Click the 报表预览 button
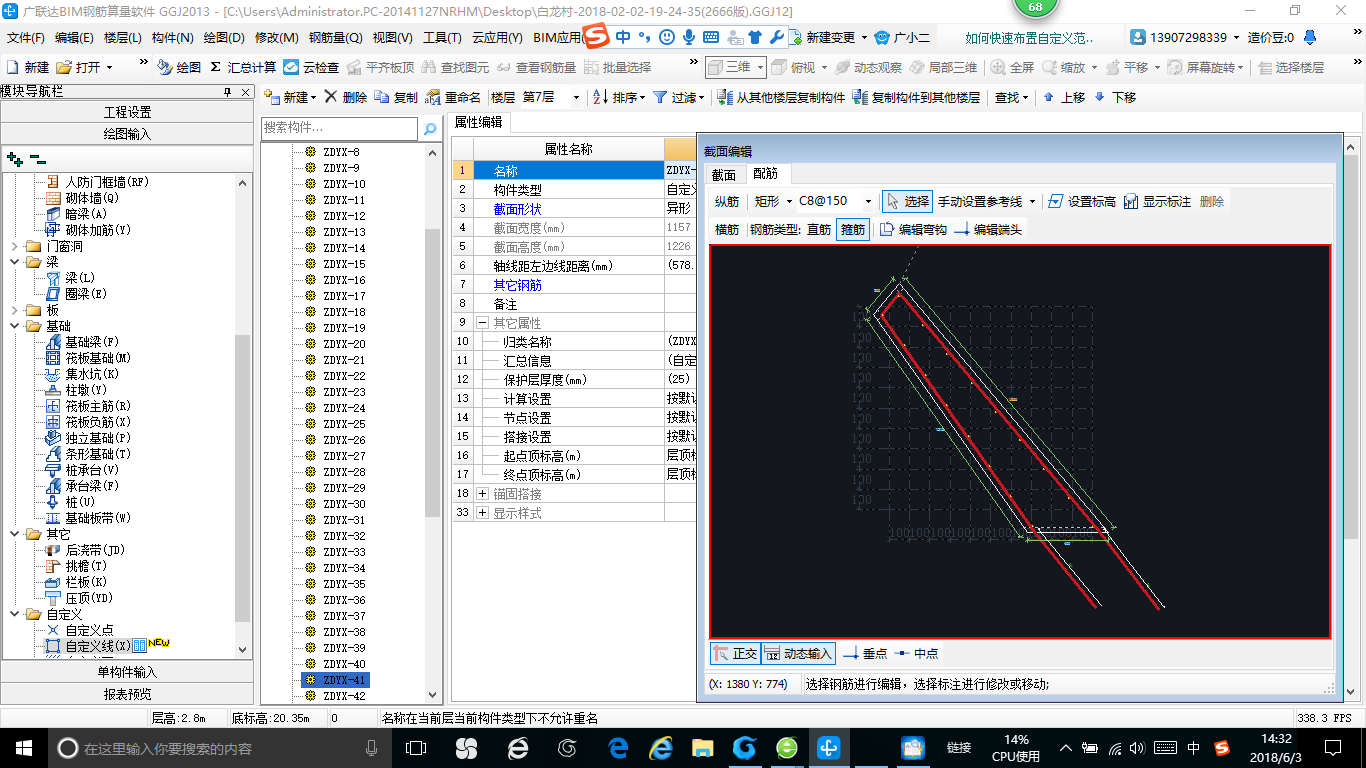Image resolution: width=1366 pixels, height=768 pixels. click(x=127, y=694)
